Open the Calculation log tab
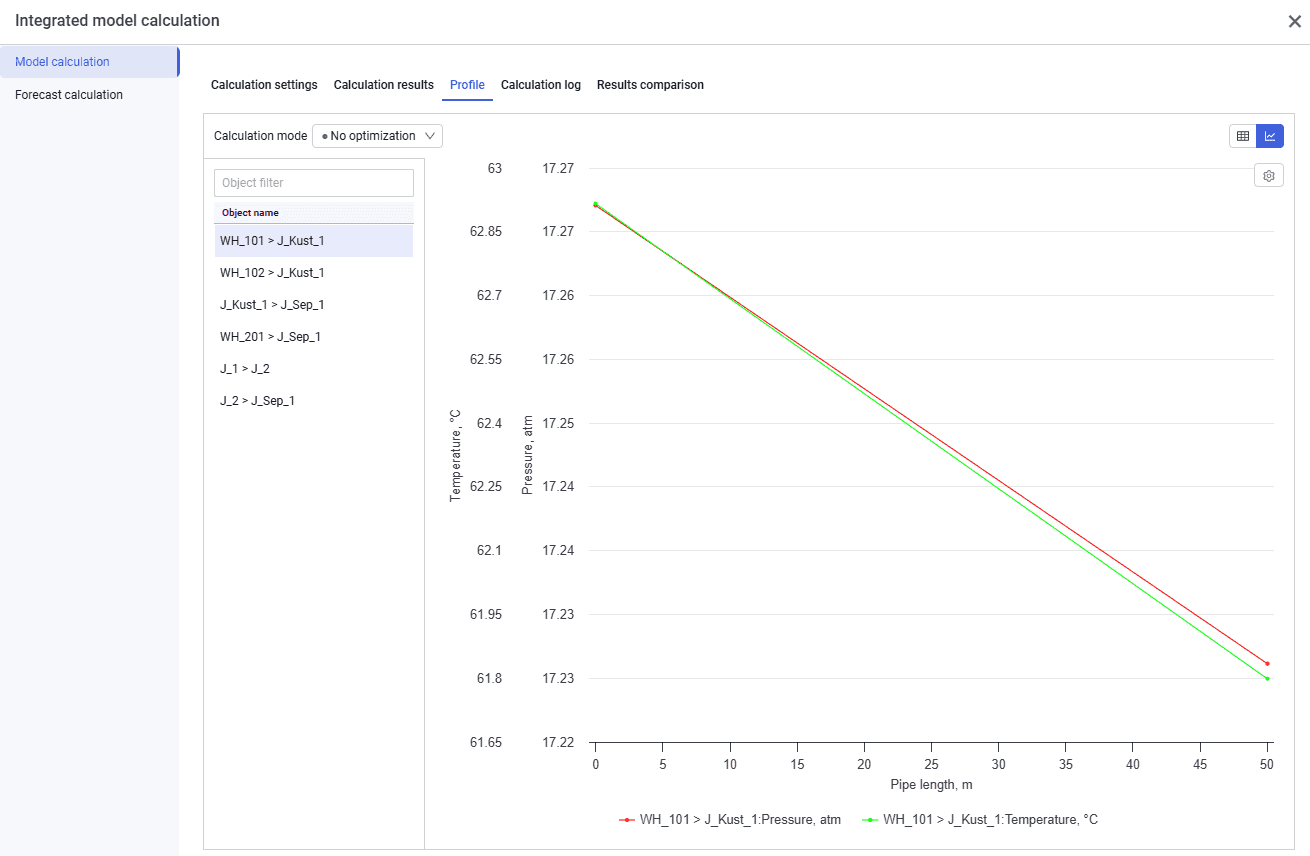The height and width of the screenshot is (856, 1310). tap(541, 85)
